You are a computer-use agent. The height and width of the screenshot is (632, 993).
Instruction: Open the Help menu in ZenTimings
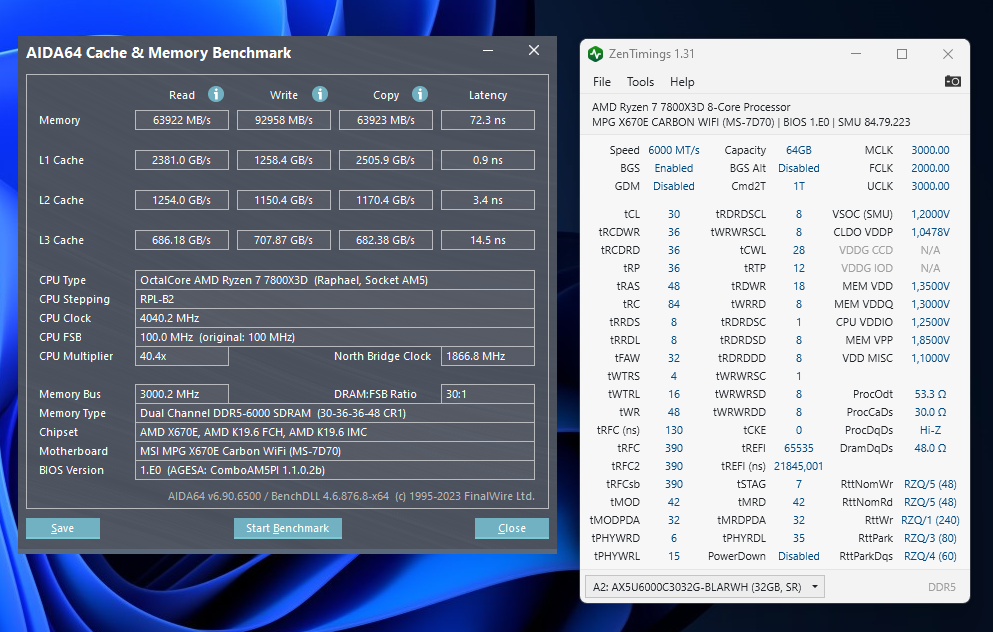click(x=682, y=82)
